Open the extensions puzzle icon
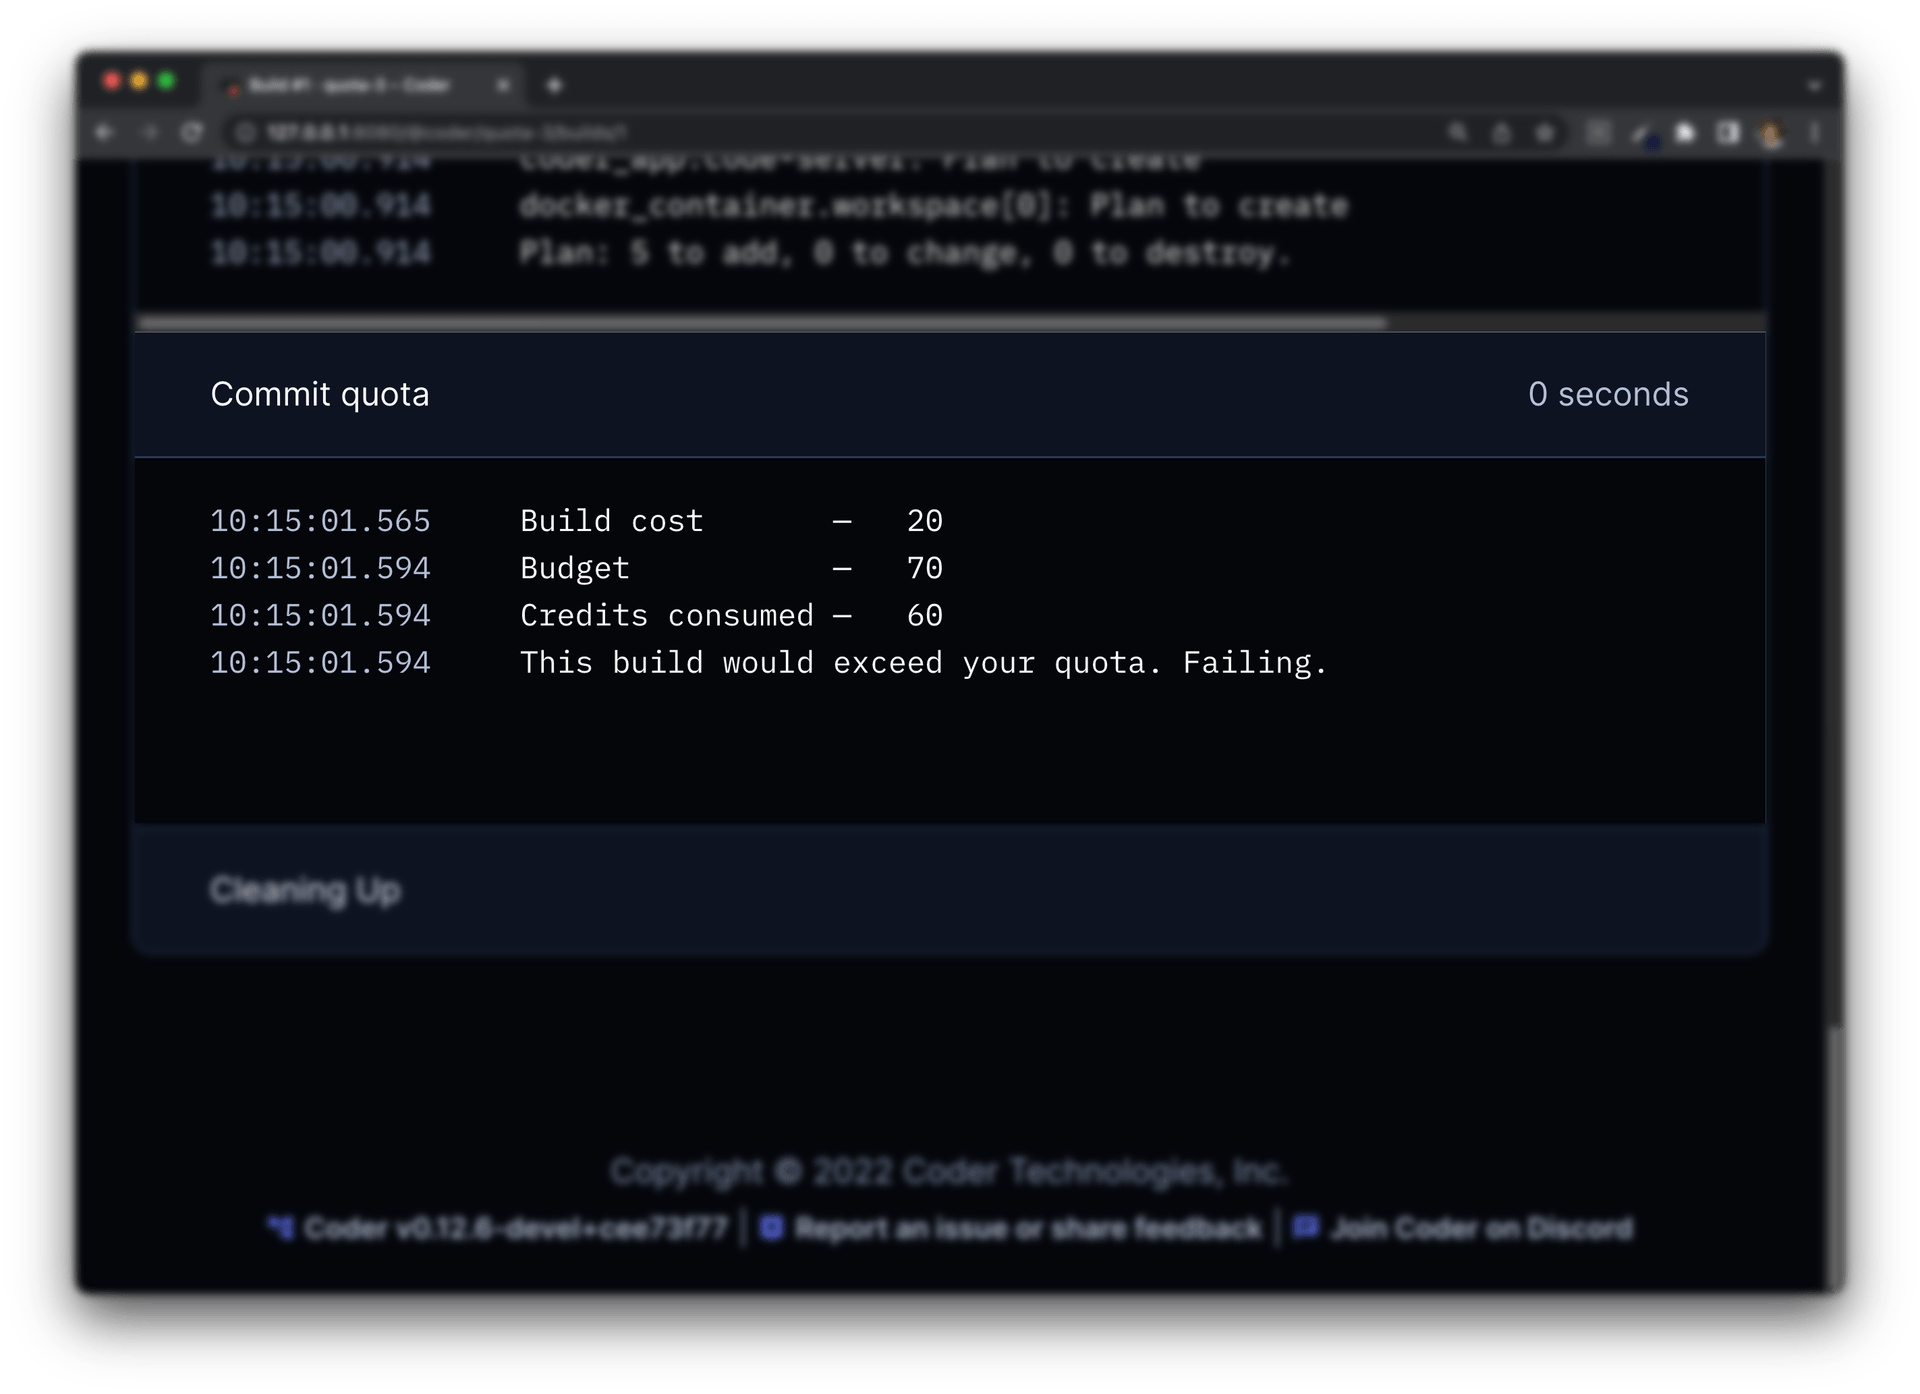This screenshot has width=1920, height=1394. coord(1685,133)
